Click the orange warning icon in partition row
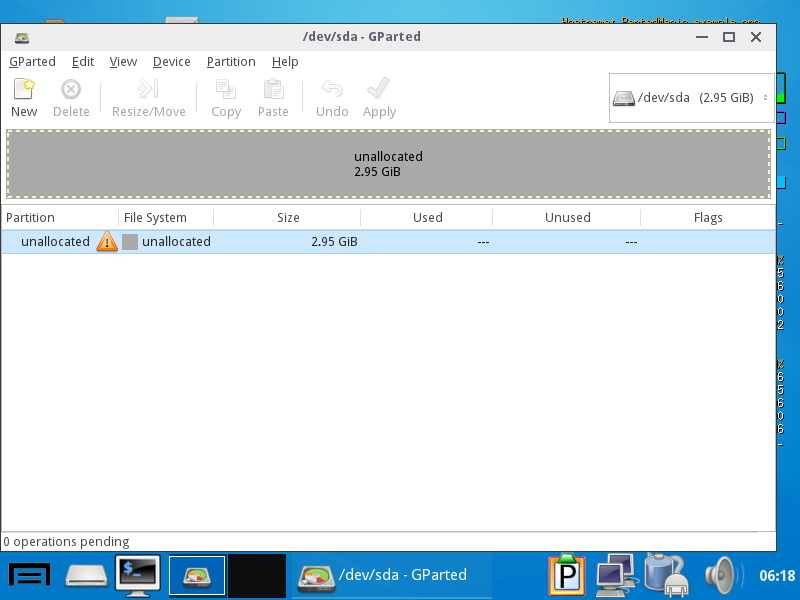800x600 pixels. pyautogui.click(x=107, y=241)
